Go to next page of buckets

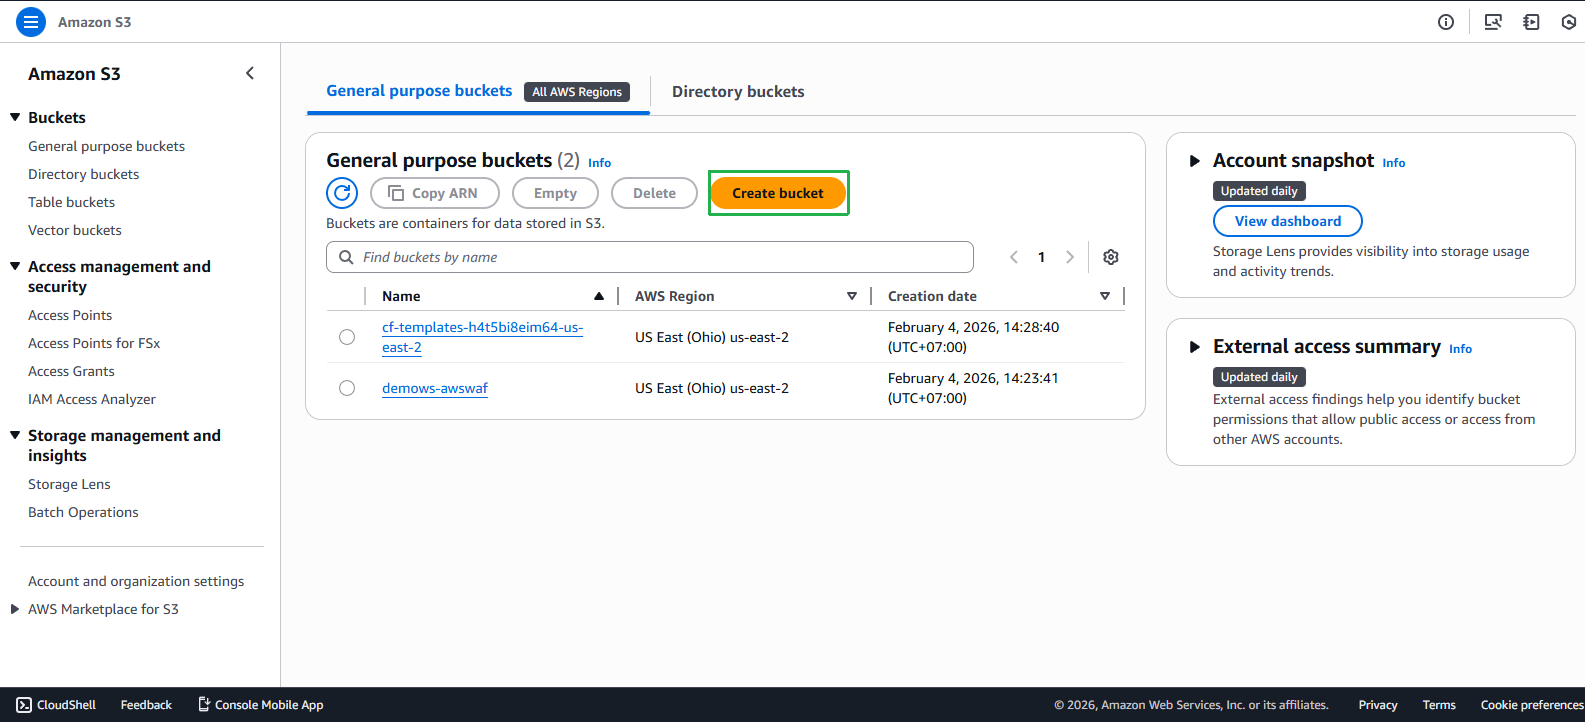1070,257
